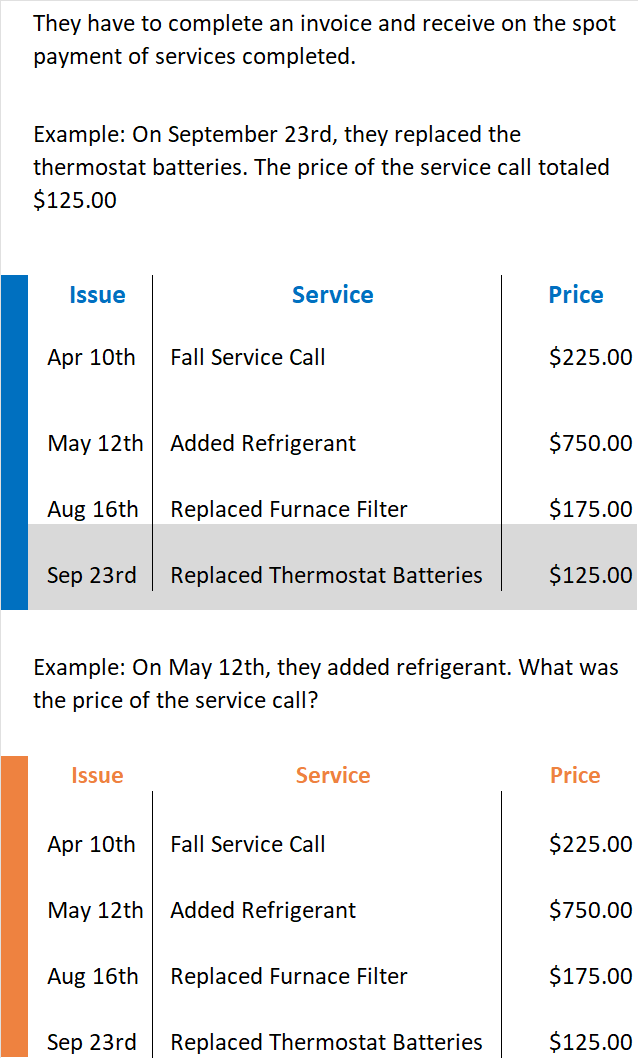Click "Replaced Furnace Filter" in the orange table

(x=289, y=976)
